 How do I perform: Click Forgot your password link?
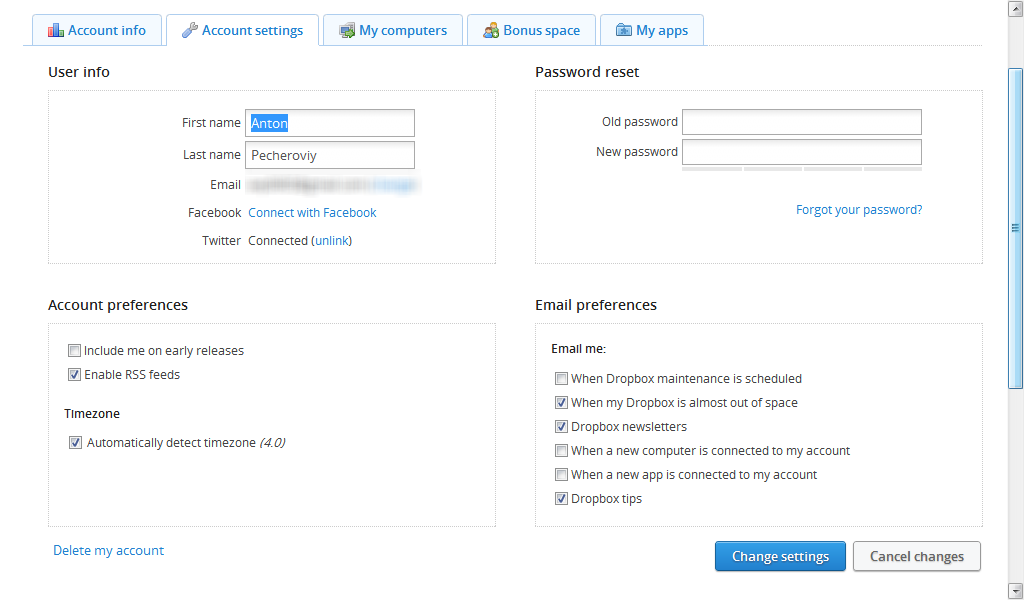tap(859, 210)
